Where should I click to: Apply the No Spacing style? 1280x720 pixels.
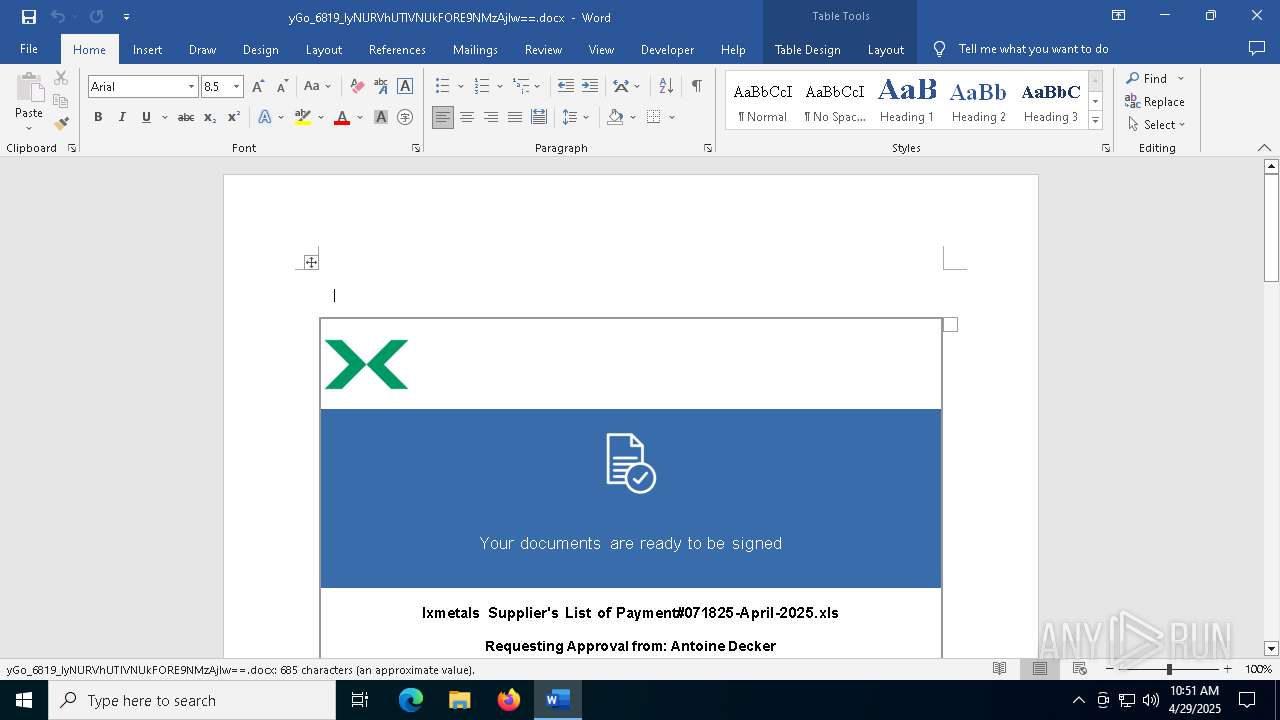coord(835,100)
